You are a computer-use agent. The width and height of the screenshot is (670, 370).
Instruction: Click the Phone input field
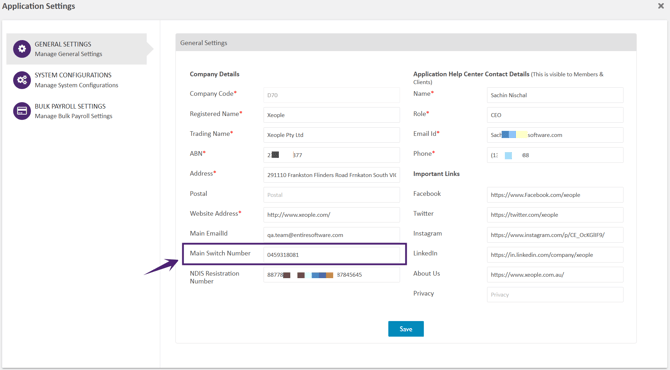[x=555, y=155]
